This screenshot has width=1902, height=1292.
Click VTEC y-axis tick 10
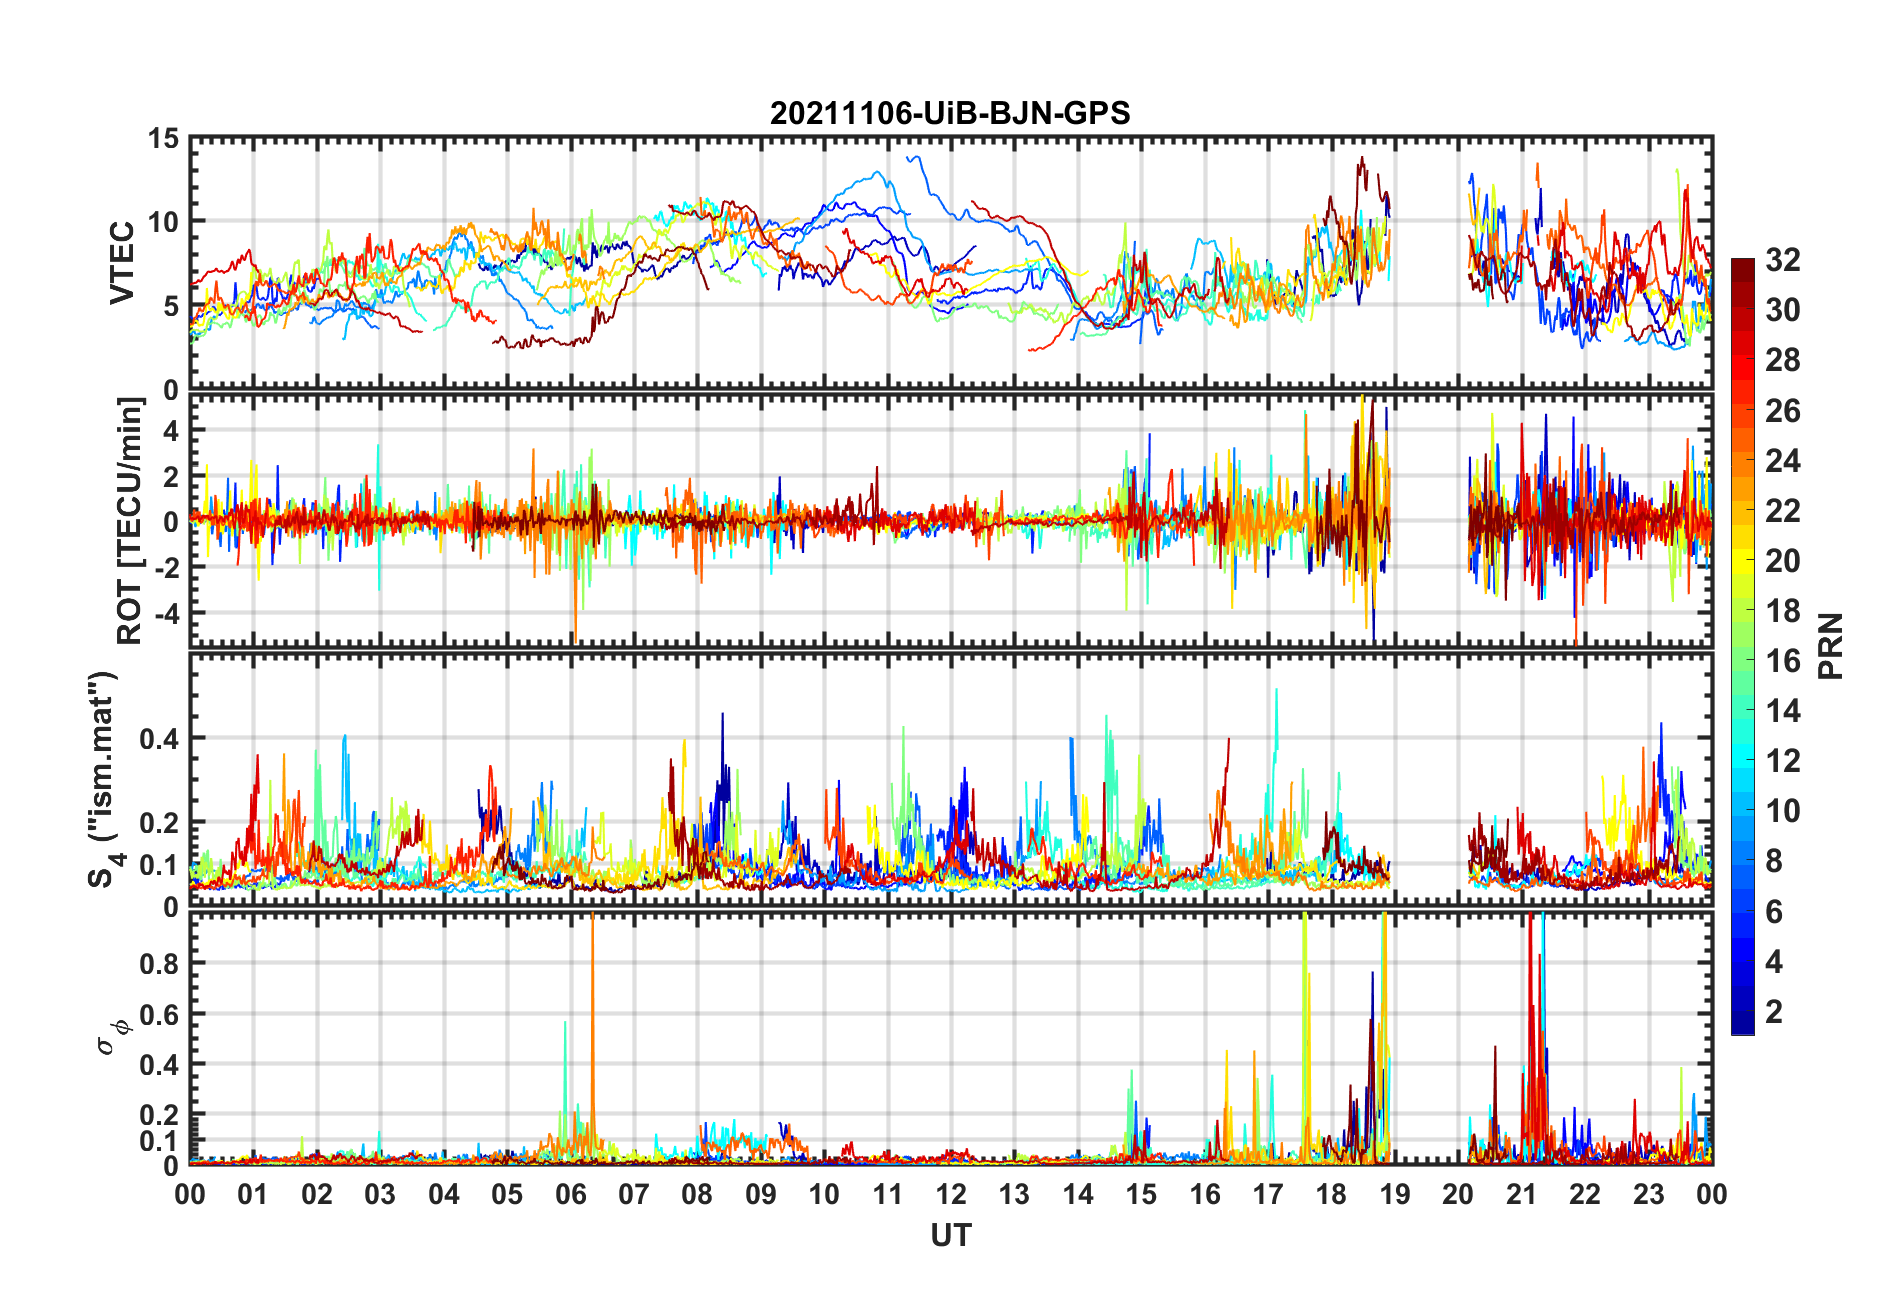pyautogui.click(x=163, y=222)
